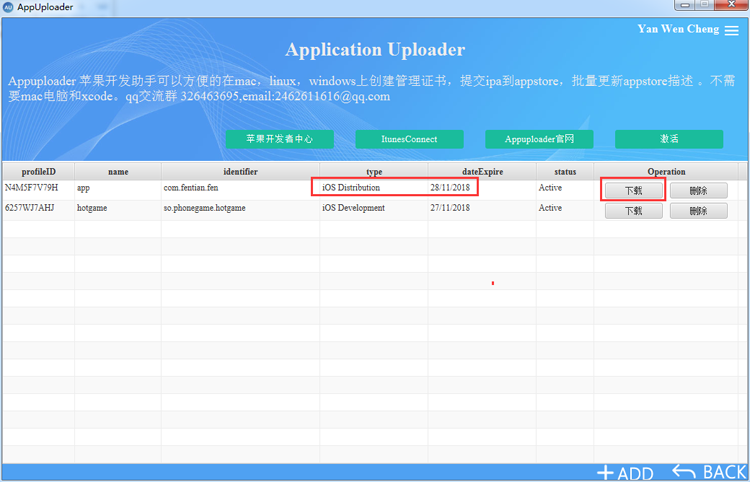Sort by status column header

click(565, 172)
